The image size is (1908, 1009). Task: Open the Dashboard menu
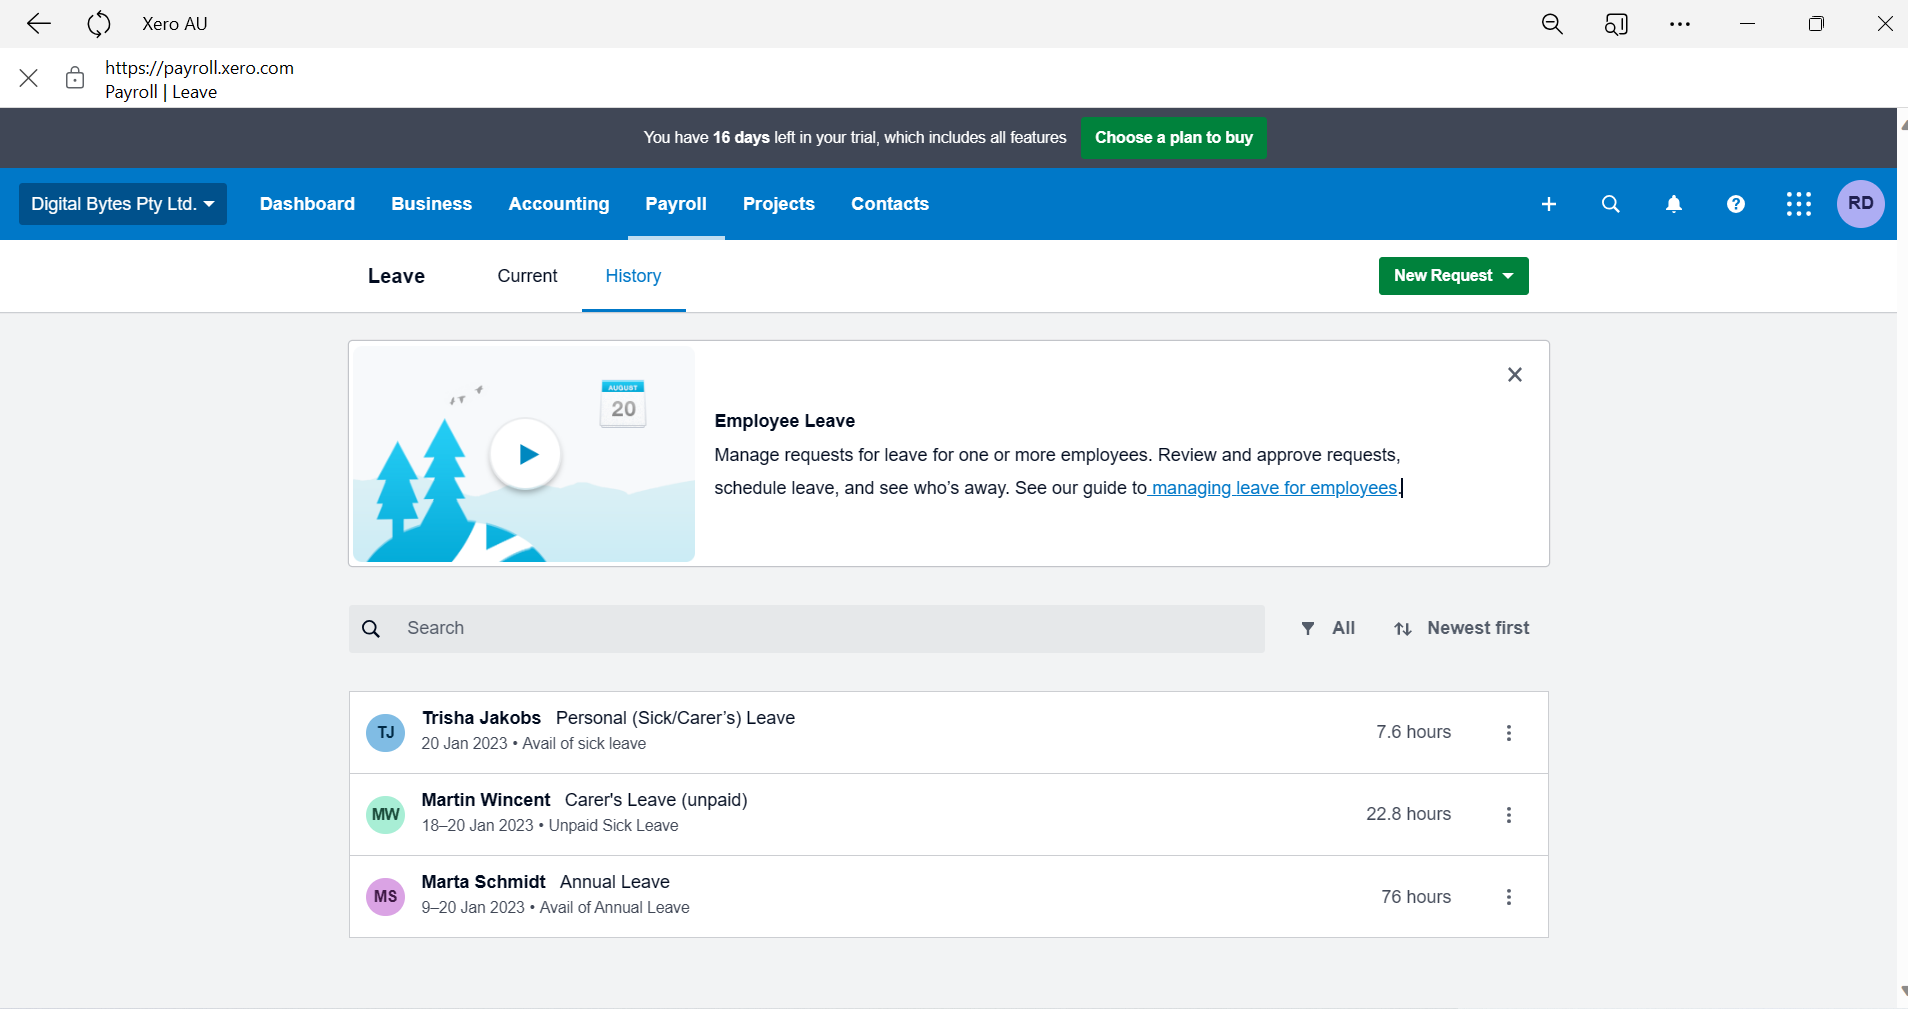point(307,204)
